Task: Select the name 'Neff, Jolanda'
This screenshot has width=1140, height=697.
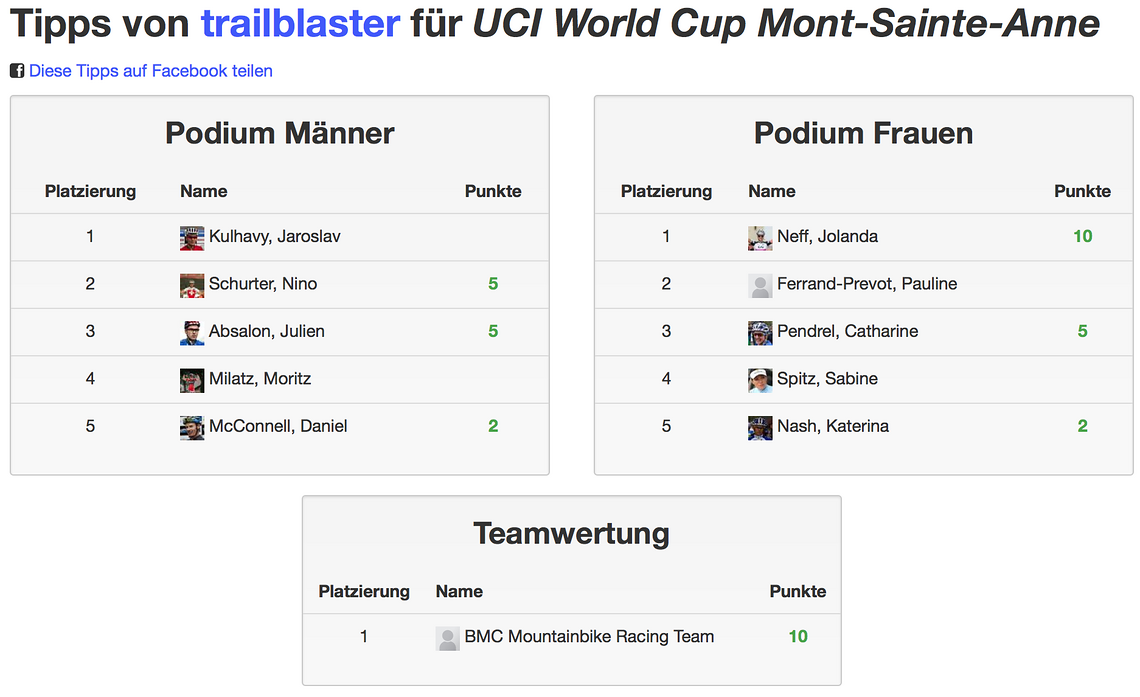Action: 827,236
